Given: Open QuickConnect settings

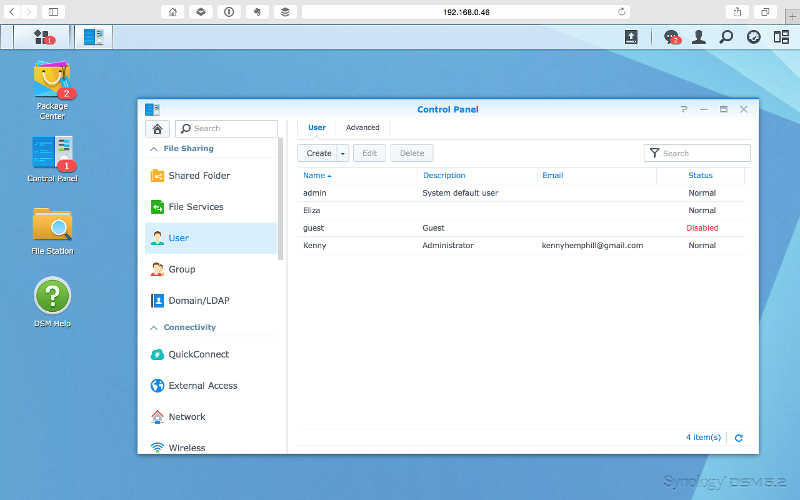Looking at the screenshot, I should 211,354.
